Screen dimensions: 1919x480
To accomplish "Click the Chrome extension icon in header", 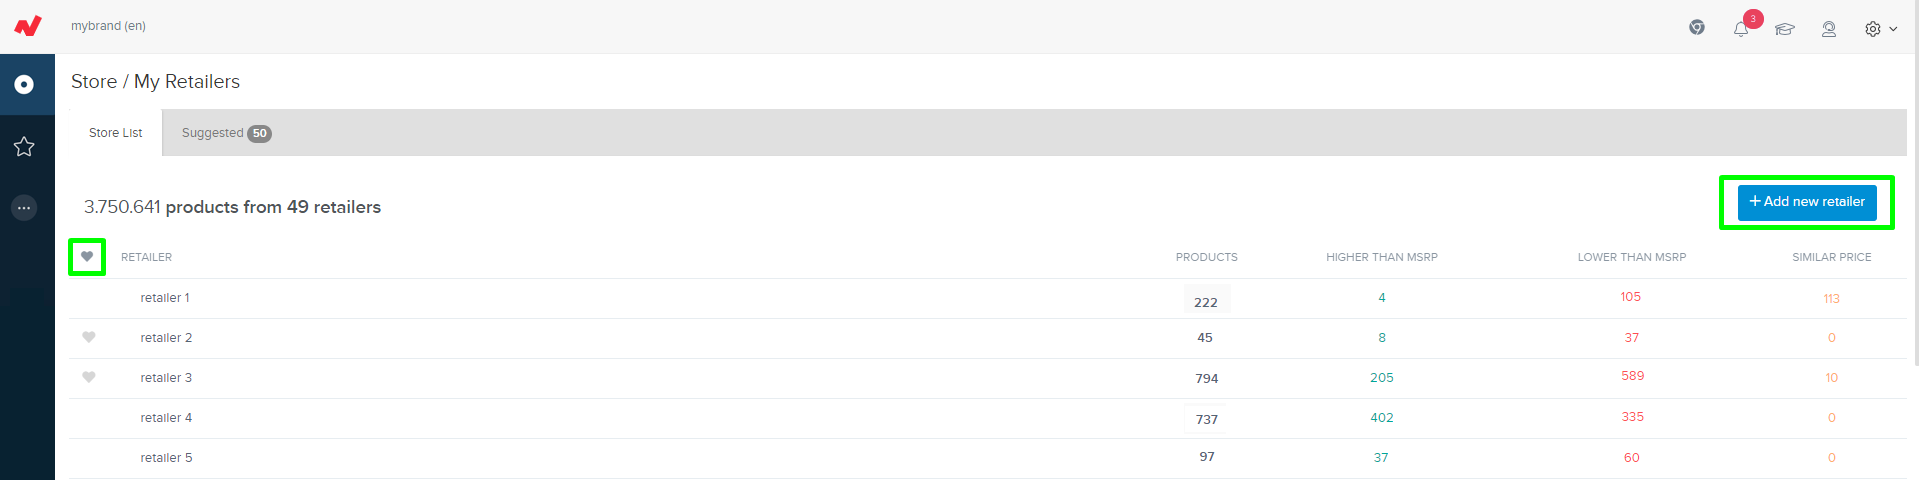I will pos(1697,27).
